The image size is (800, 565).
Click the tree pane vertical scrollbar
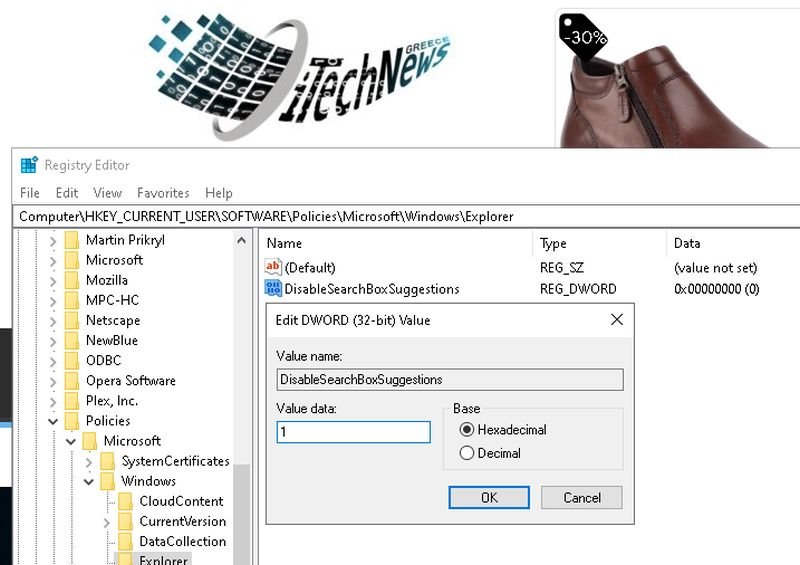pos(242,400)
